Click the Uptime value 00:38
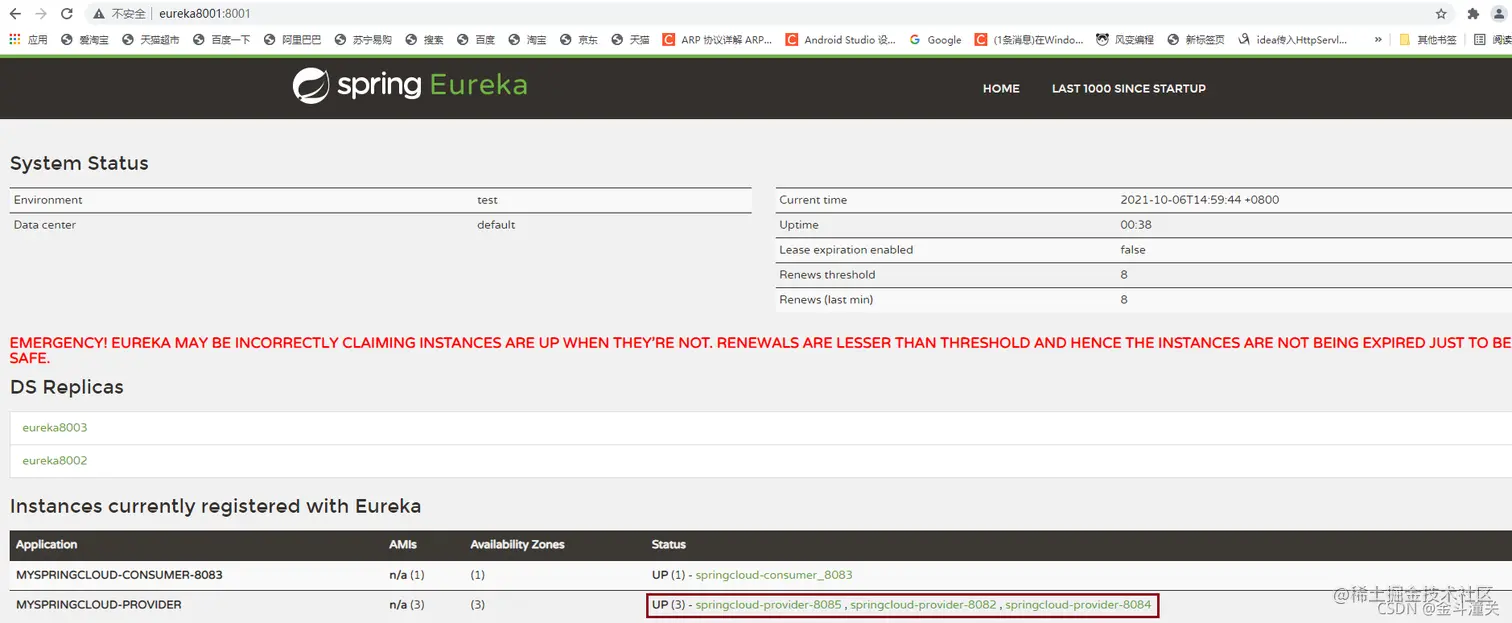The width and height of the screenshot is (1512, 623). click(1136, 225)
